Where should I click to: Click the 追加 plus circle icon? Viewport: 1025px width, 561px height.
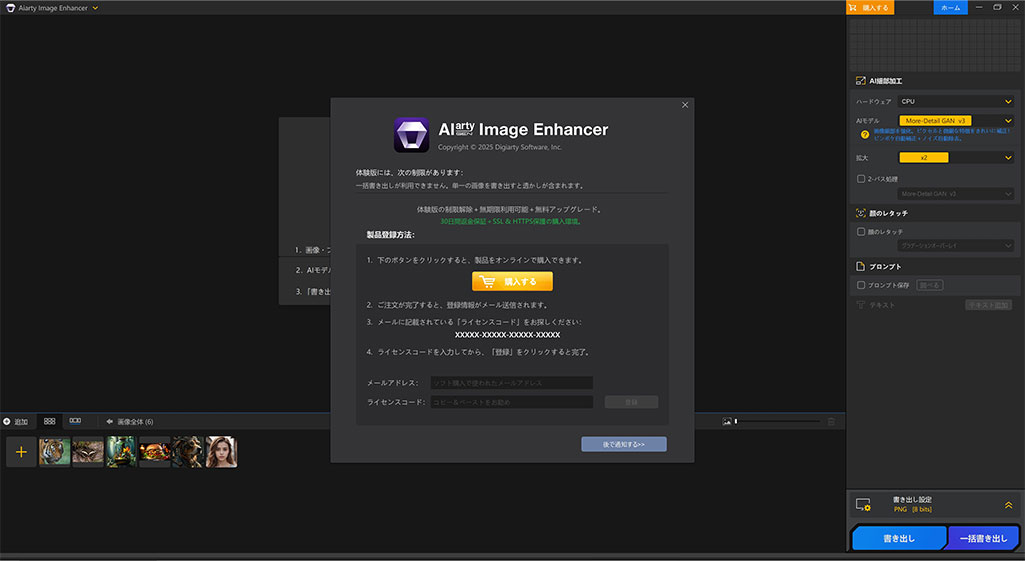point(7,422)
